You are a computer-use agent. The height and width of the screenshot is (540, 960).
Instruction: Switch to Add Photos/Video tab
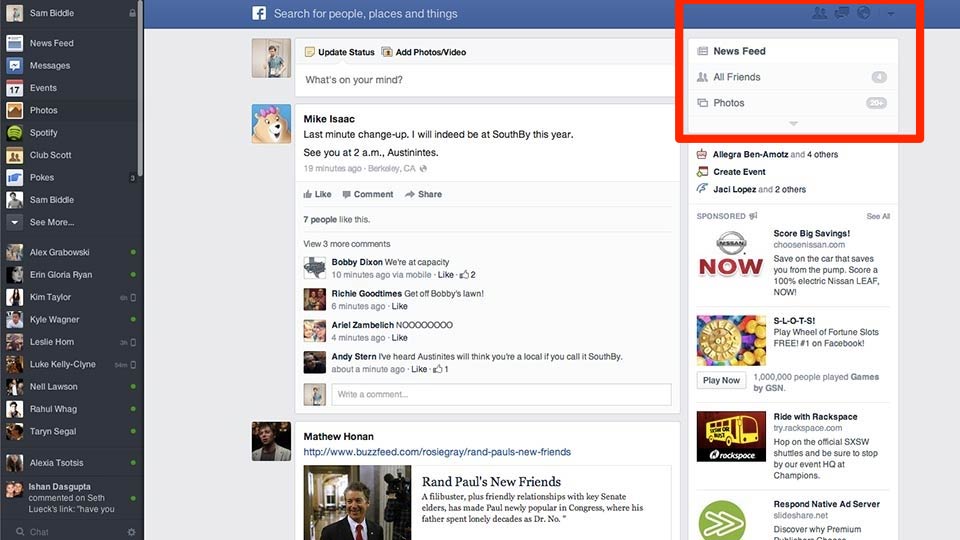pos(430,52)
